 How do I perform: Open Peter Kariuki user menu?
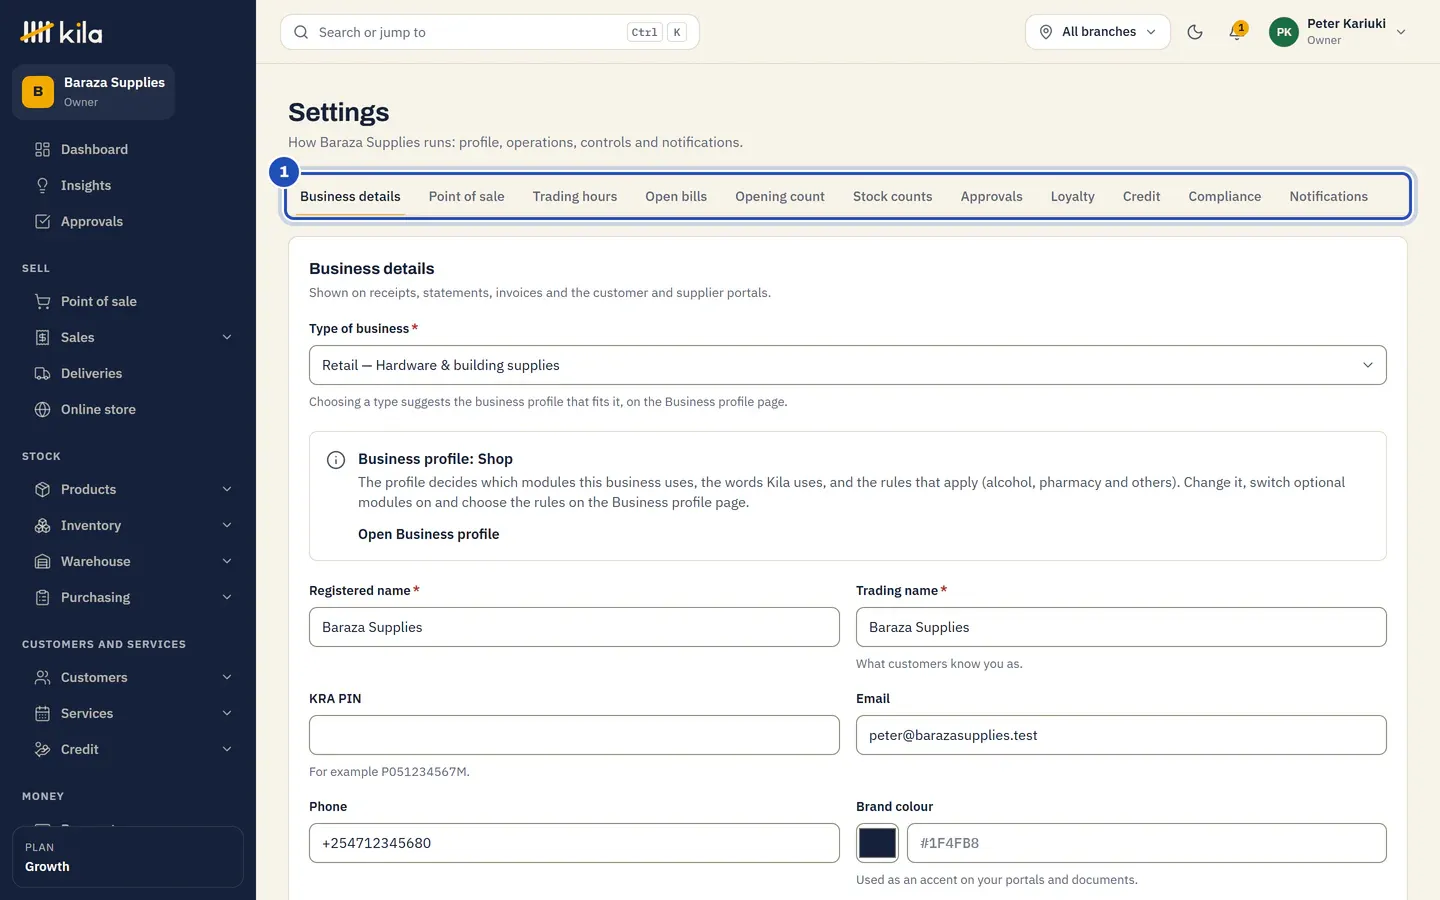pos(1339,32)
